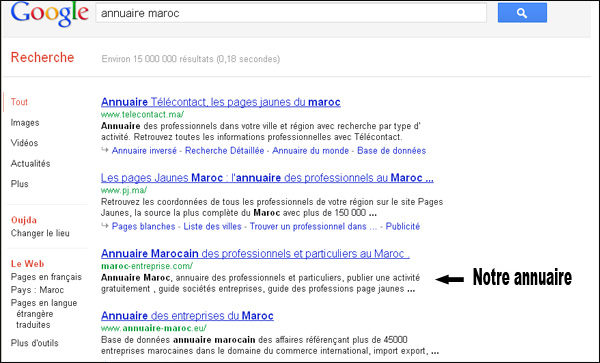Open the Base de données sitelink
Screen dimensions: 600x363
[x=391, y=151]
